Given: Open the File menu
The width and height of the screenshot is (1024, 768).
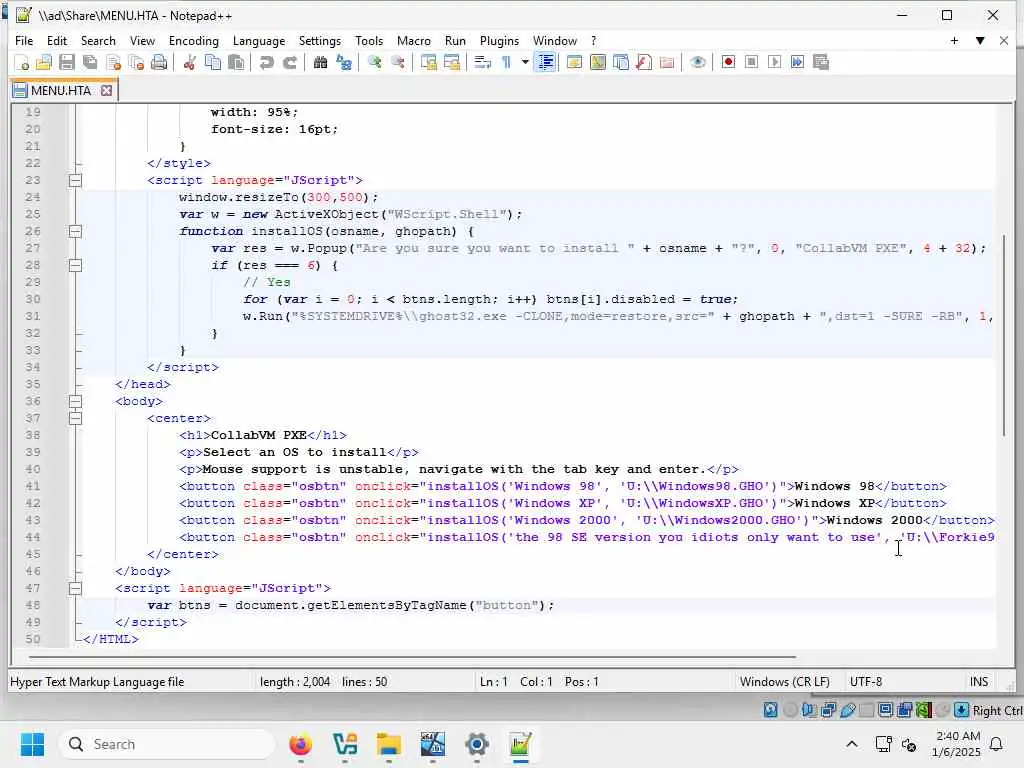Looking at the screenshot, I should [x=24, y=40].
